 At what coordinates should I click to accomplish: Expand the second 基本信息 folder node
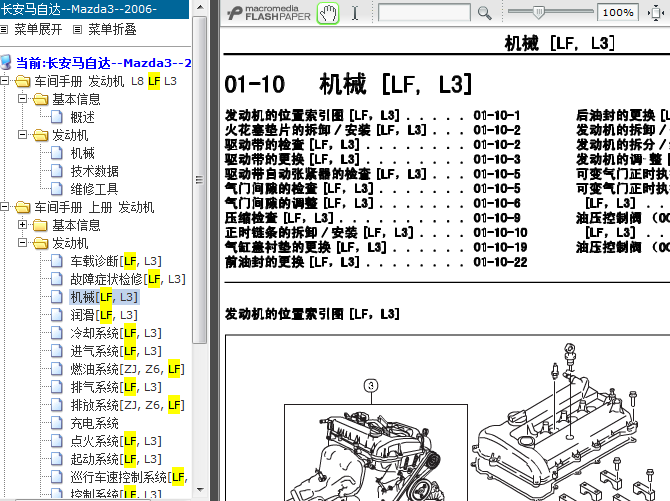click(23, 224)
